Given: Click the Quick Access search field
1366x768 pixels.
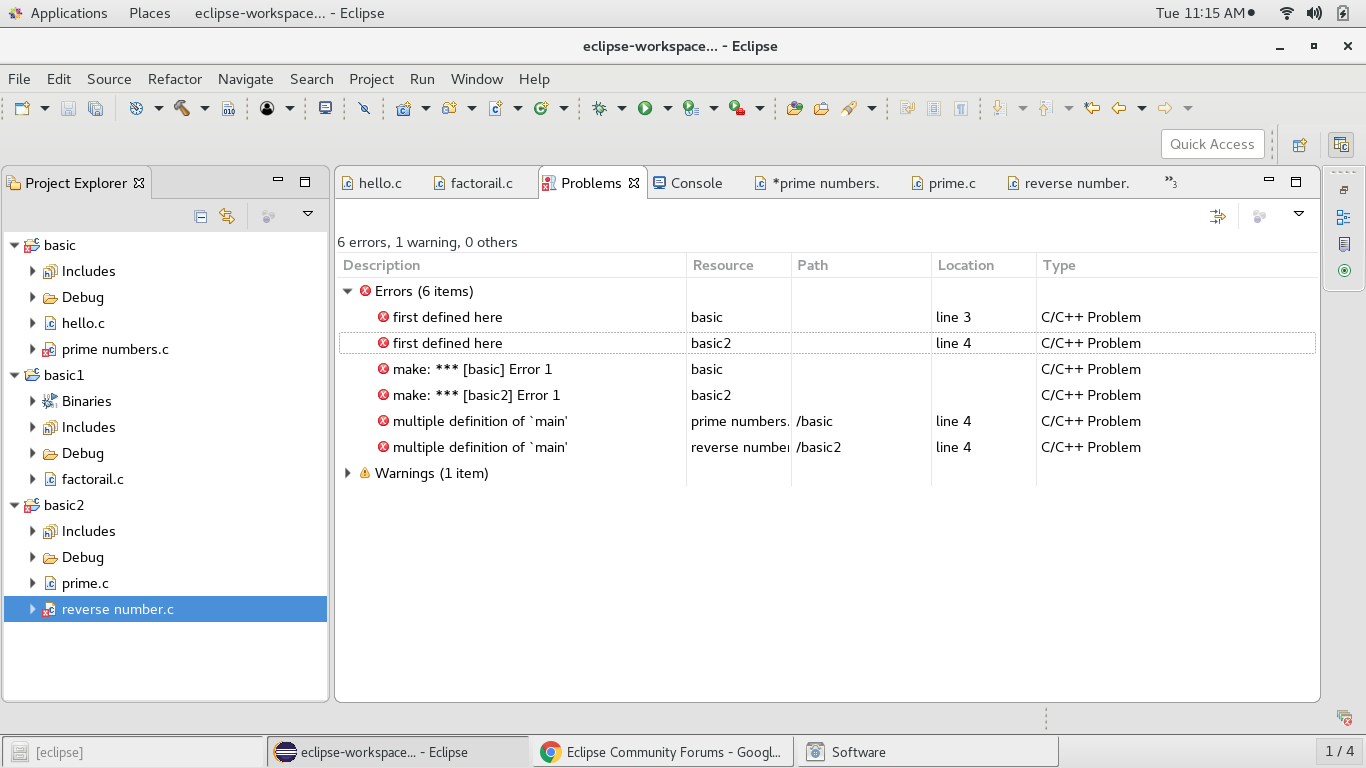Looking at the screenshot, I should 1212,144.
